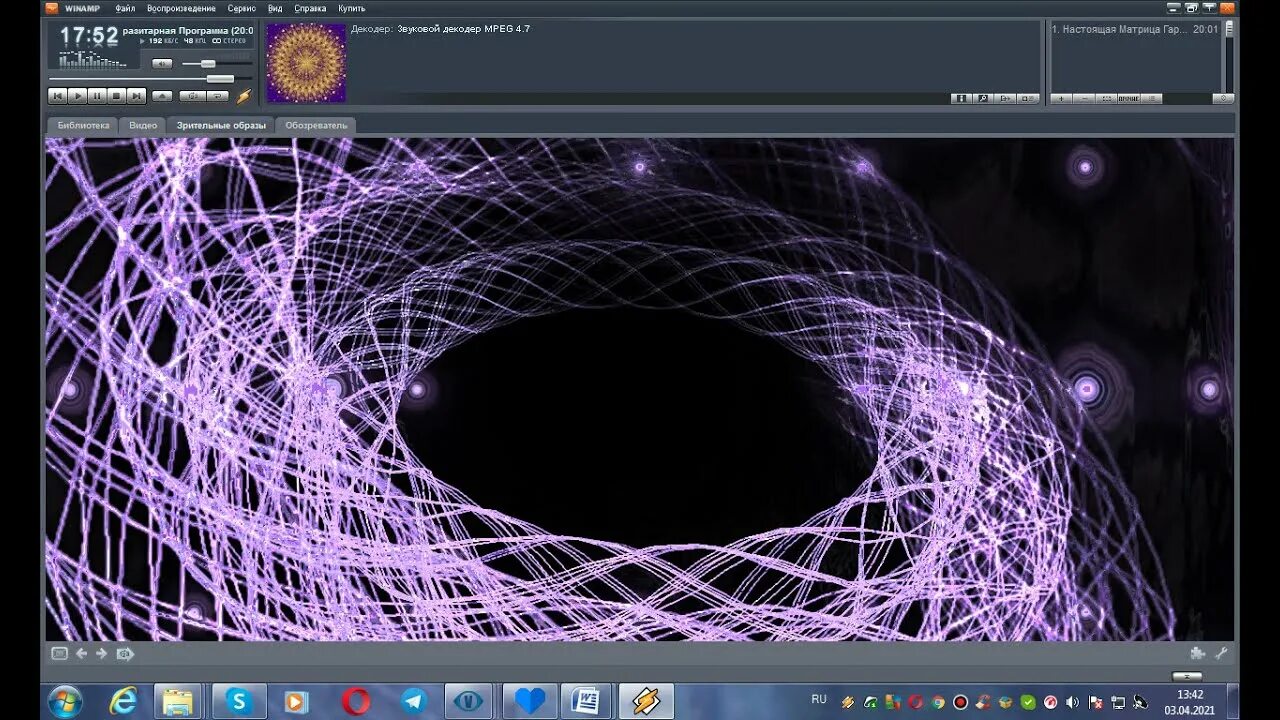Open the Обозреватель tab
1280x720 pixels.
316,125
